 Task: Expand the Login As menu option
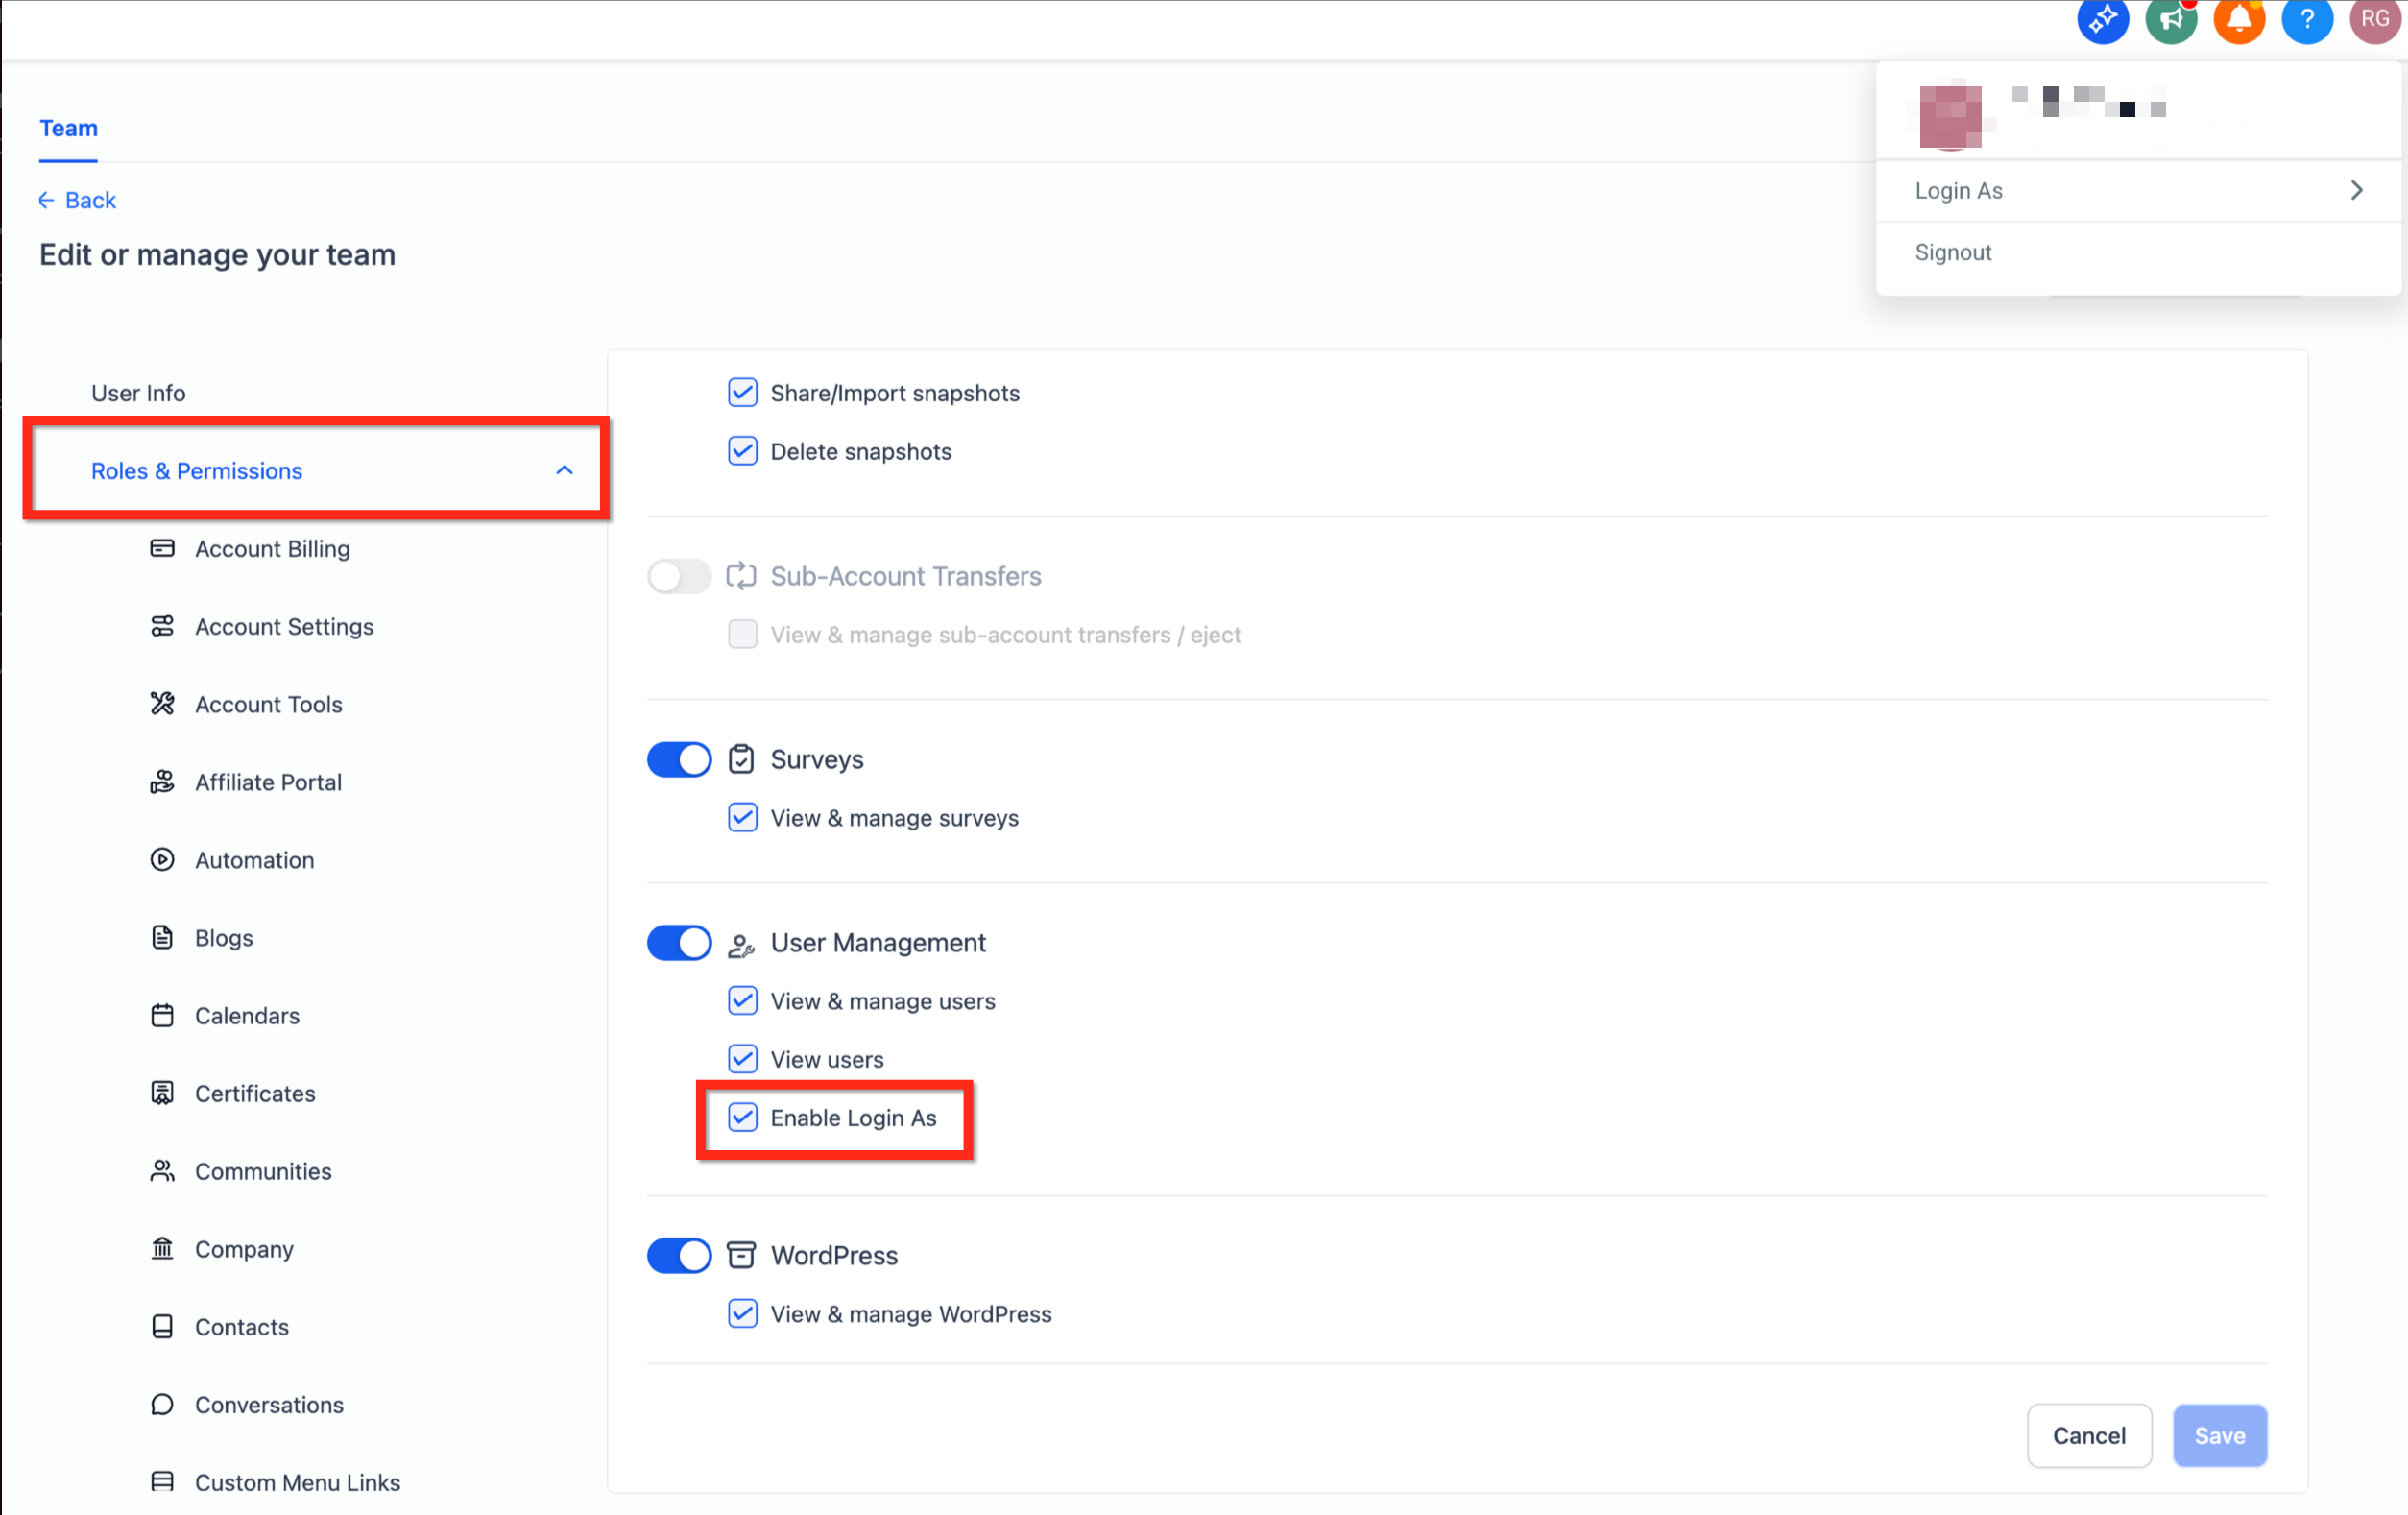coord(2138,190)
